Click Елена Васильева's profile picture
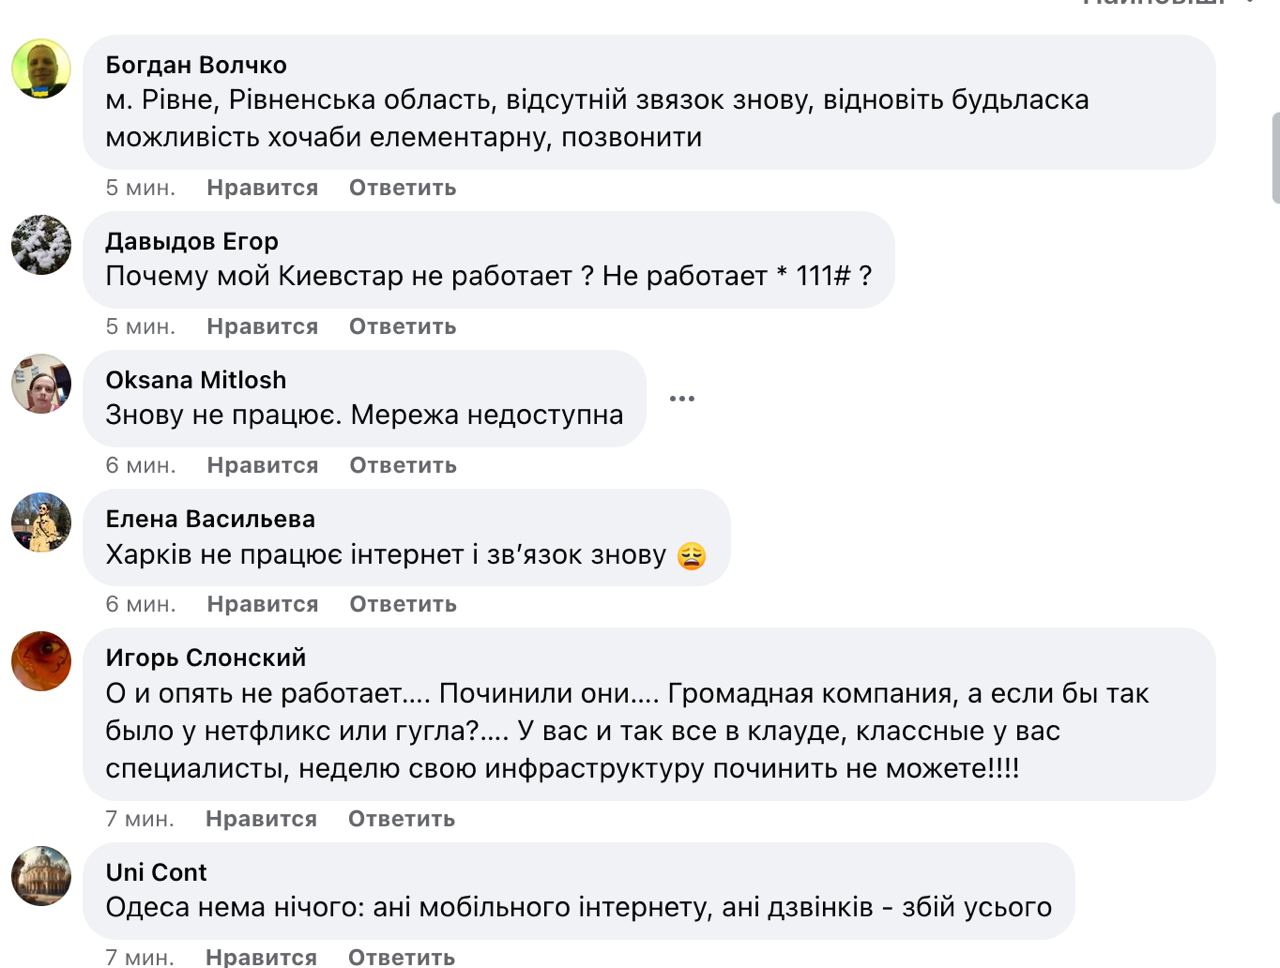The height and width of the screenshot is (968, 1280). pos(41,522)
